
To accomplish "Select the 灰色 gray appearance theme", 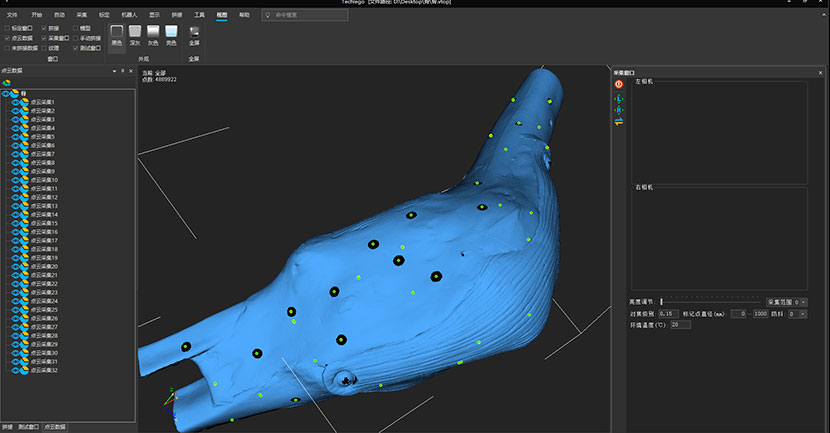I will tap(153, 32).
